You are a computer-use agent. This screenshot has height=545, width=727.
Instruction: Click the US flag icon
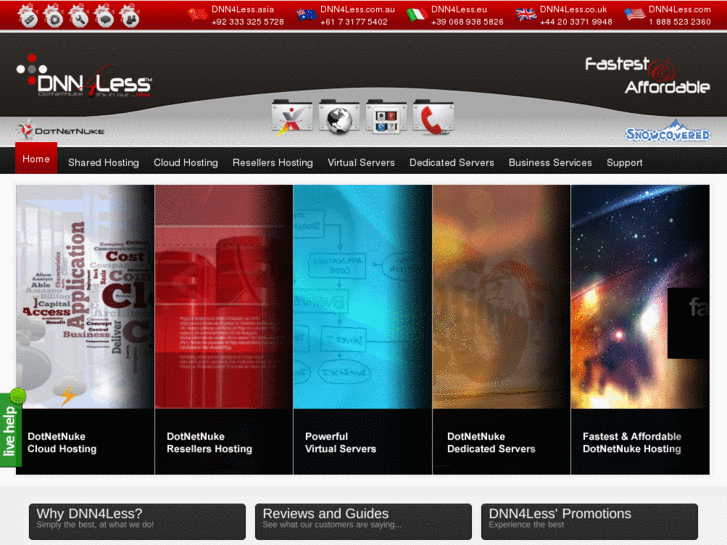[x=634, y=14]
